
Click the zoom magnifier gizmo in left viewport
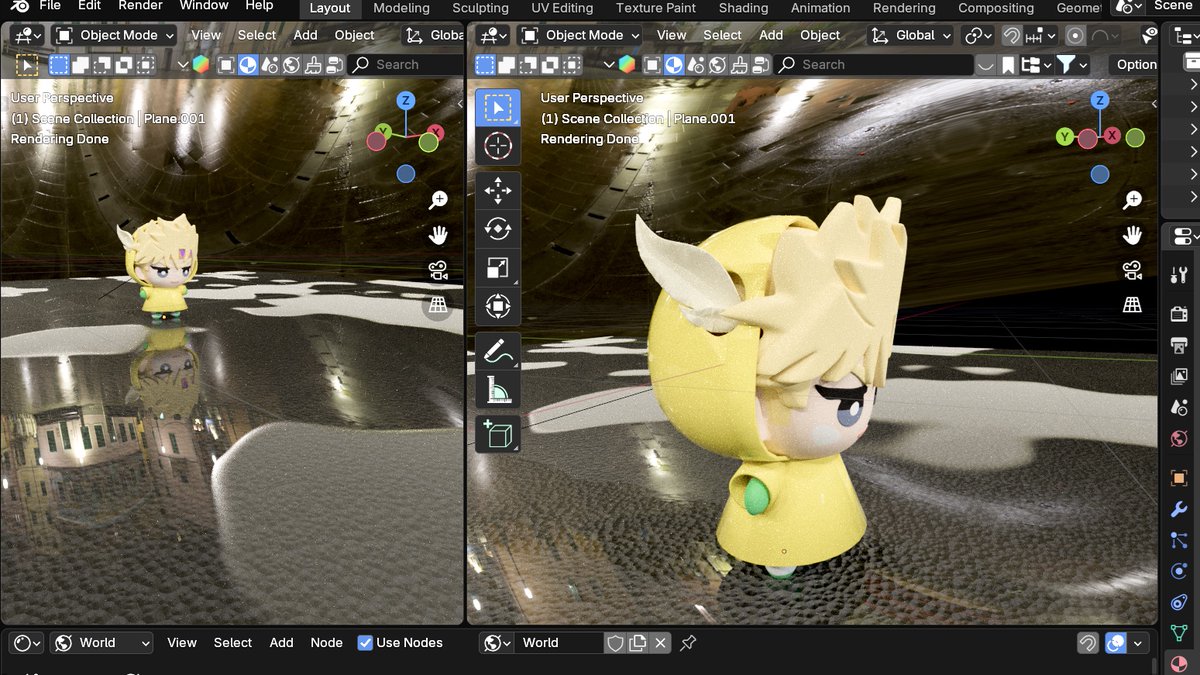(437, 200)
